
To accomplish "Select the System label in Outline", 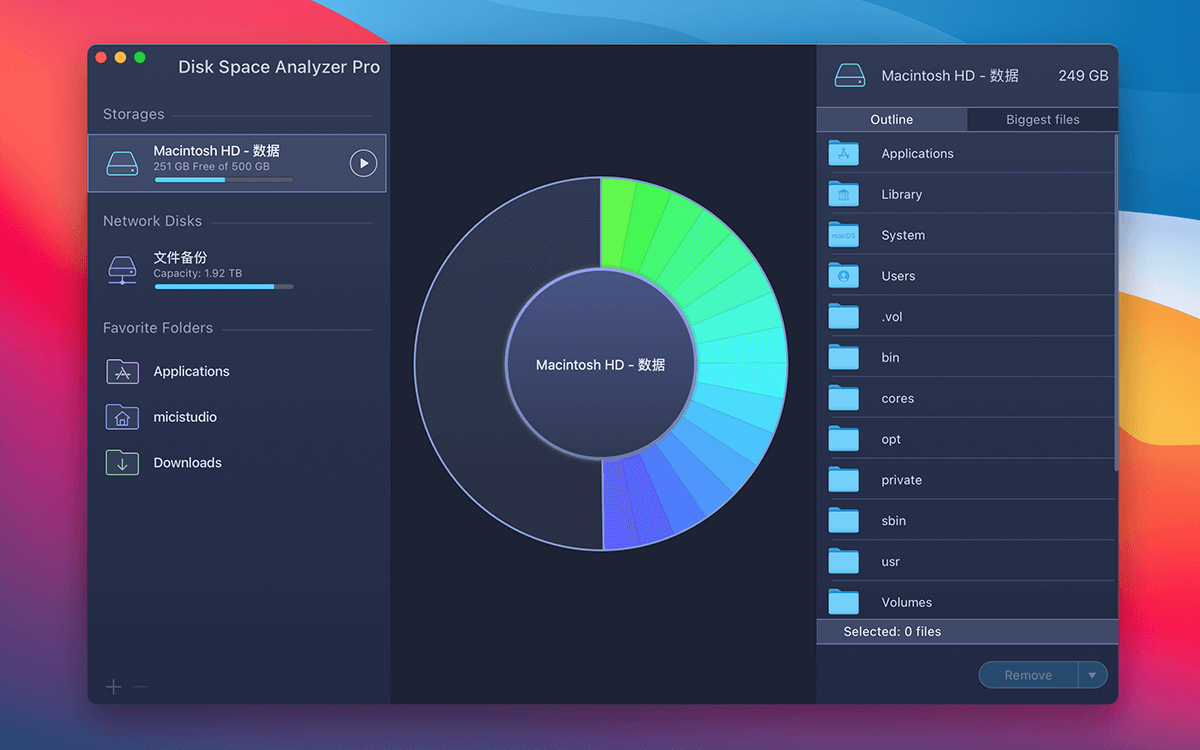I will (x=903, y=235).
